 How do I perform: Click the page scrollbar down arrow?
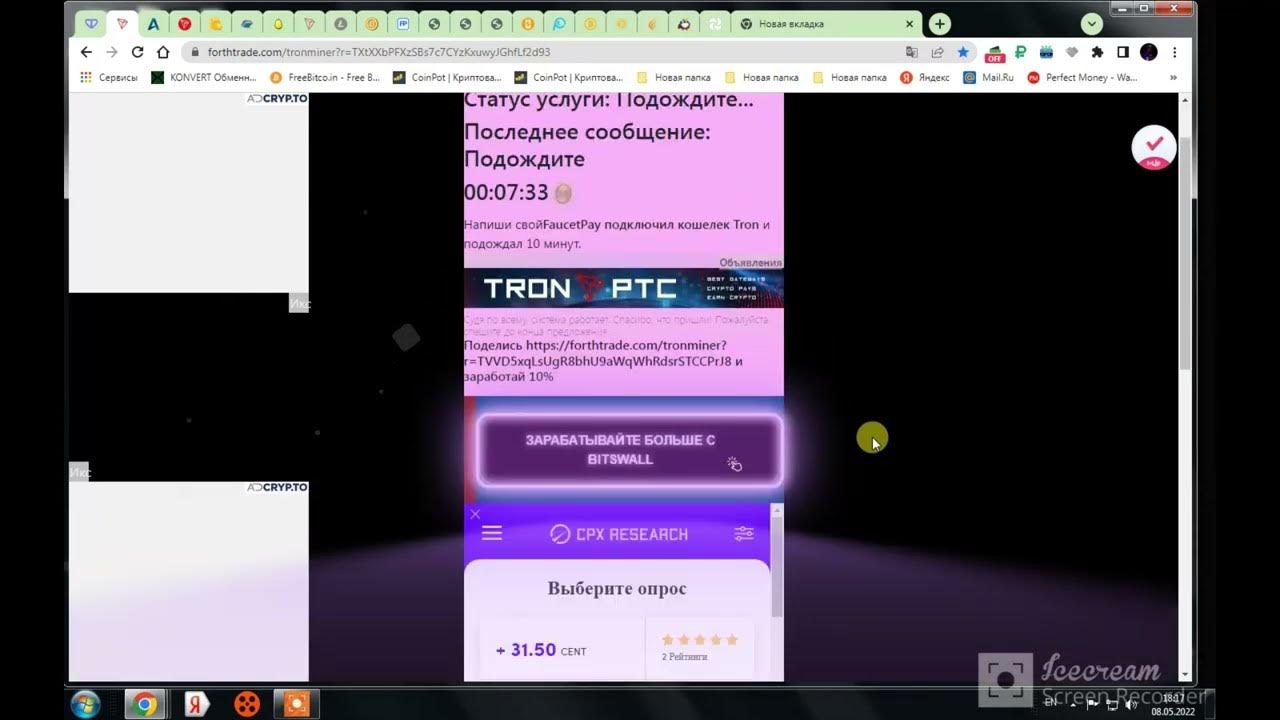click(x=1186, y=676)
